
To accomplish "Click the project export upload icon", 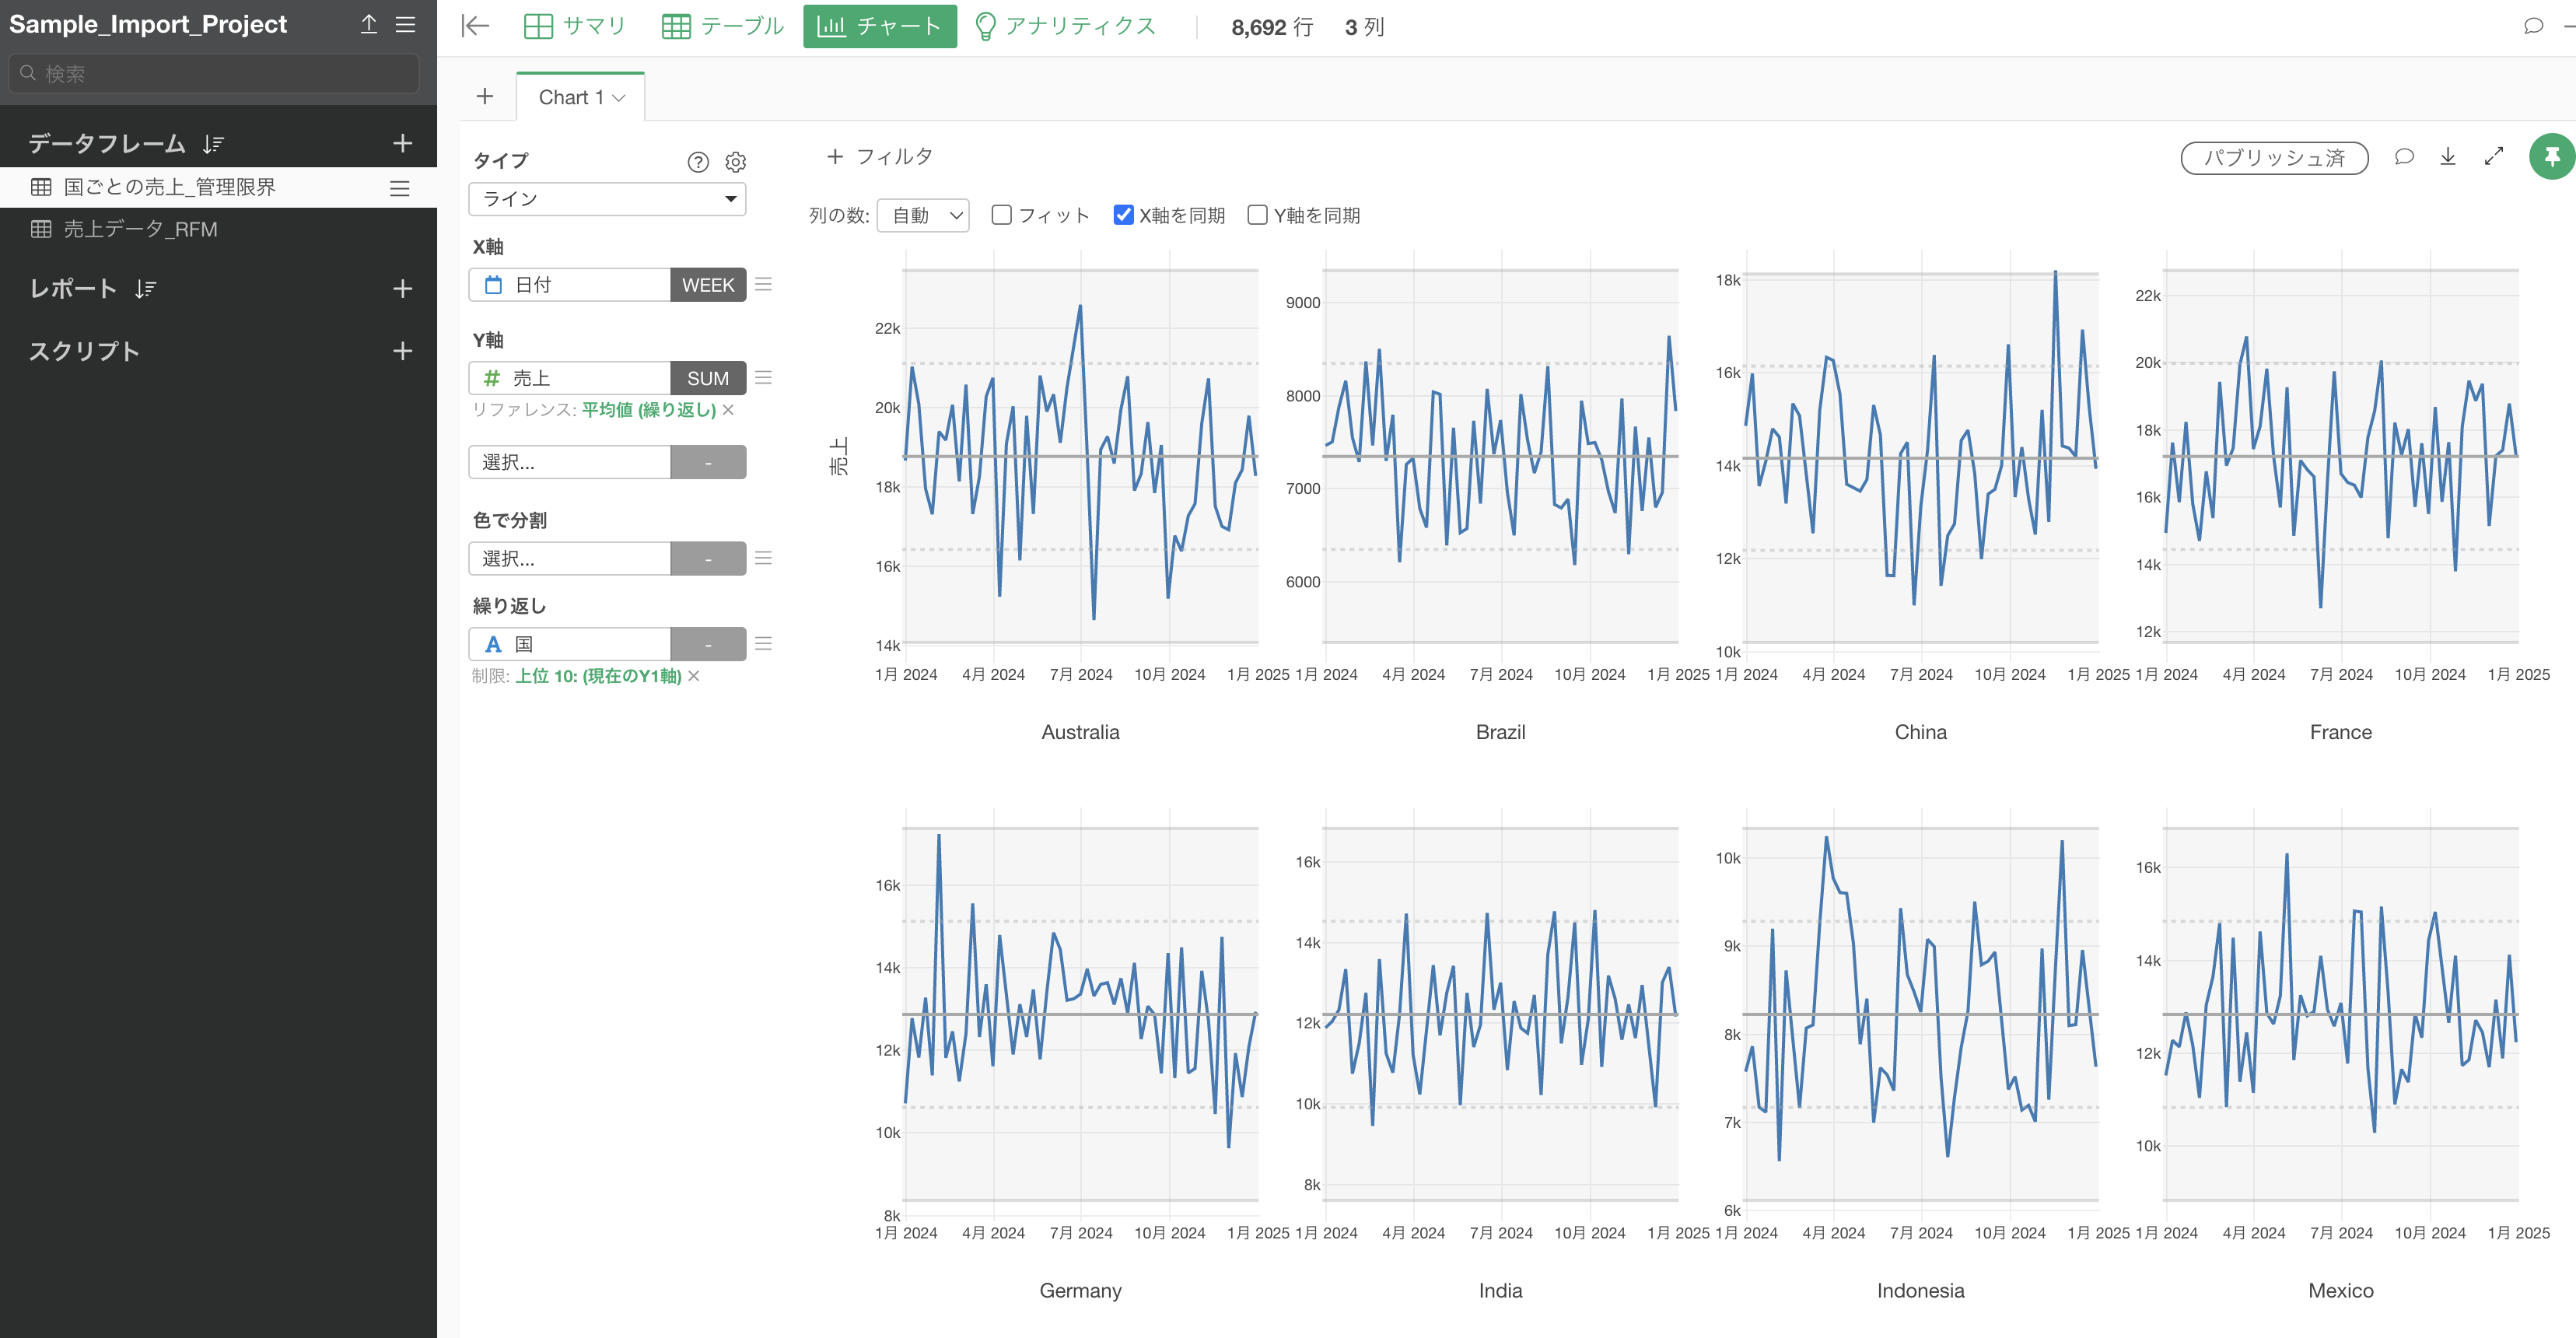I will coord(369,24).
